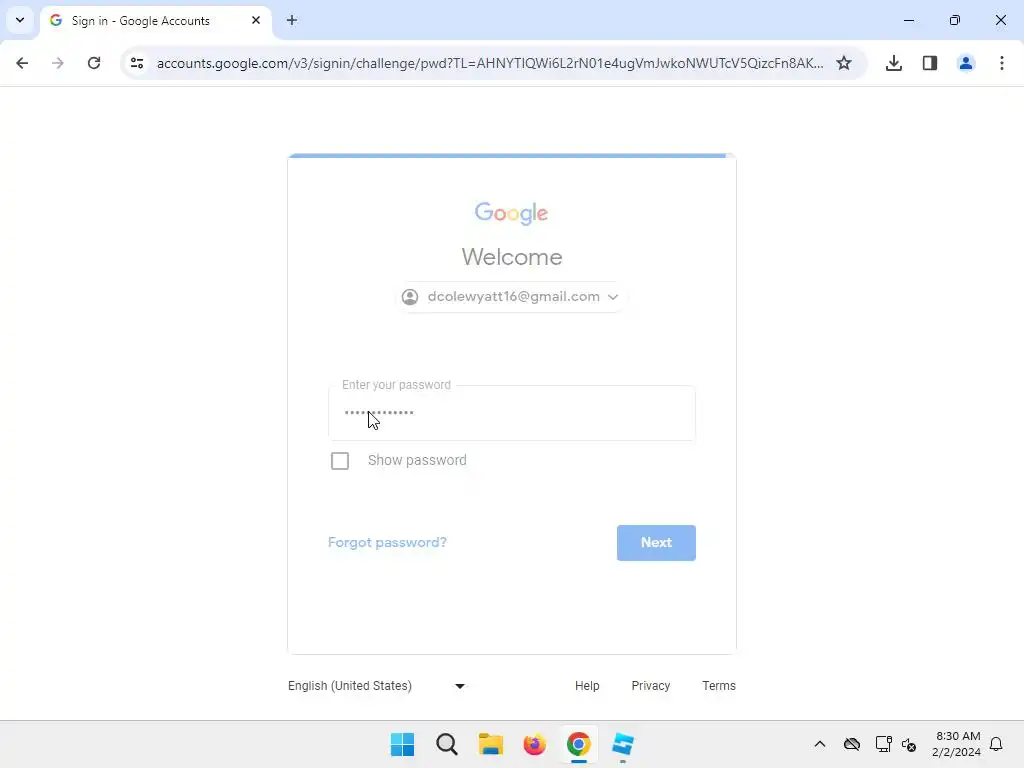Open the Terms link

[719, 686]
